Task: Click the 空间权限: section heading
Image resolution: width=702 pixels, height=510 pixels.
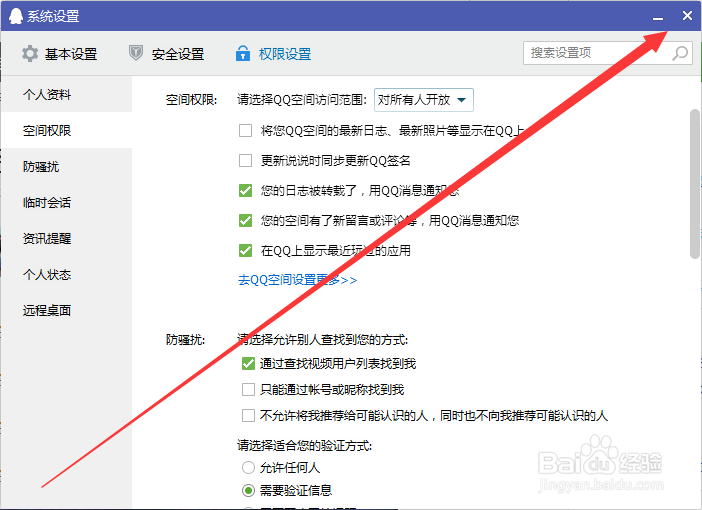Action: (x=192, y=100)
